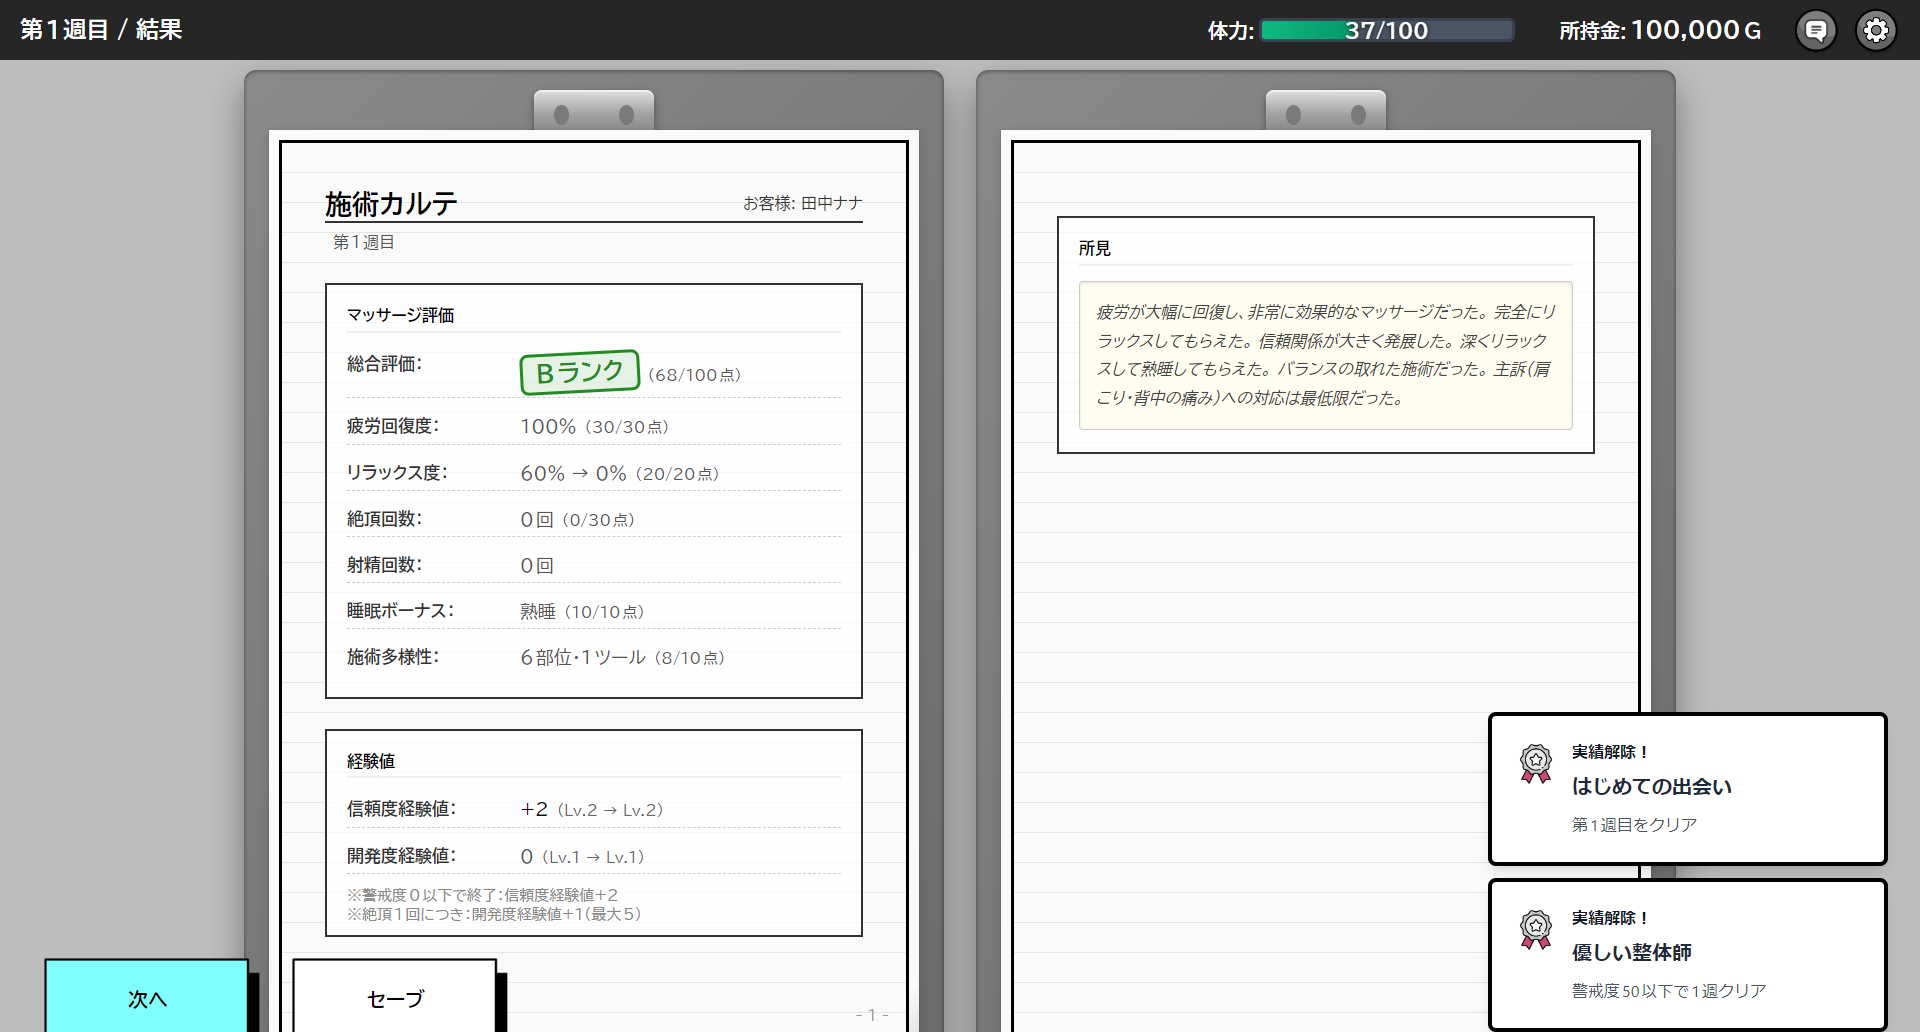1920x1032 pixels.
Task: Select the 施術カルテ heading
Action: tap(391, 204)
